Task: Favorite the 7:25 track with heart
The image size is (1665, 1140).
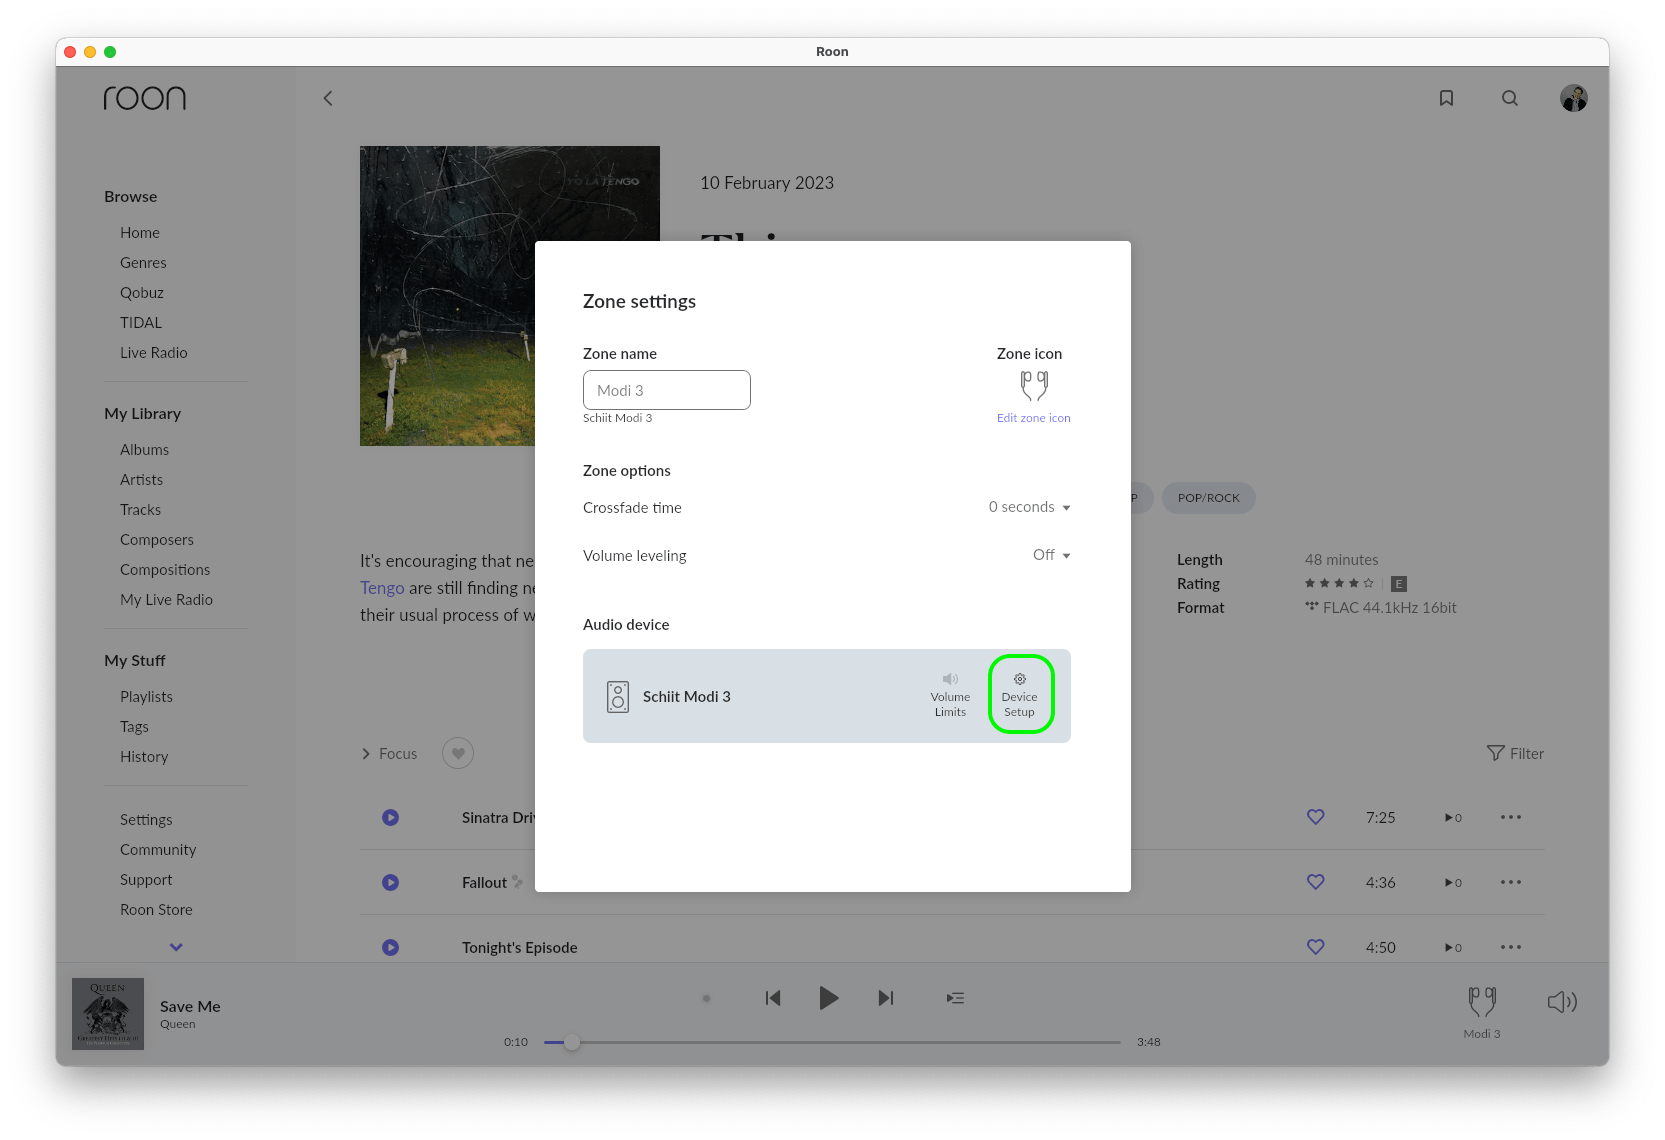Action: 1316,817
